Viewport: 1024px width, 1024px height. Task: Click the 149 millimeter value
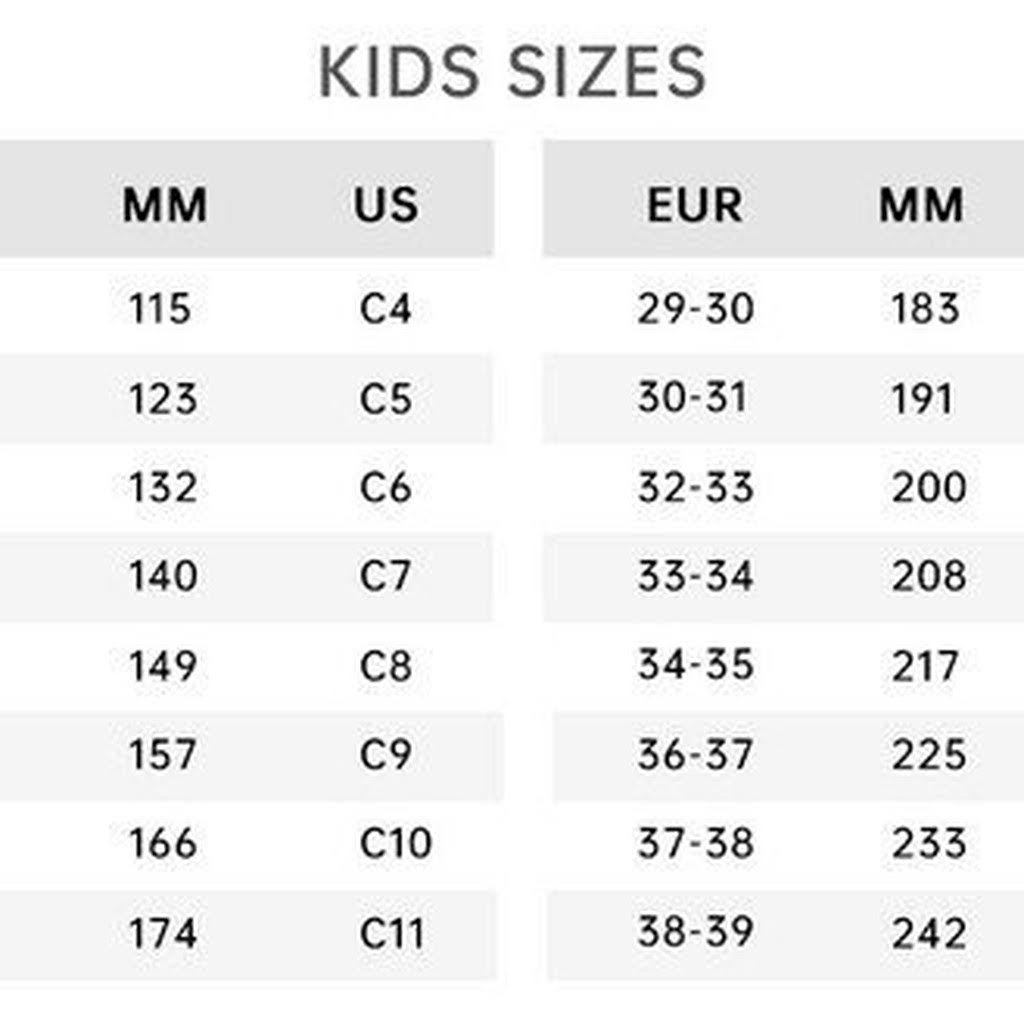[x=163, y=666]
